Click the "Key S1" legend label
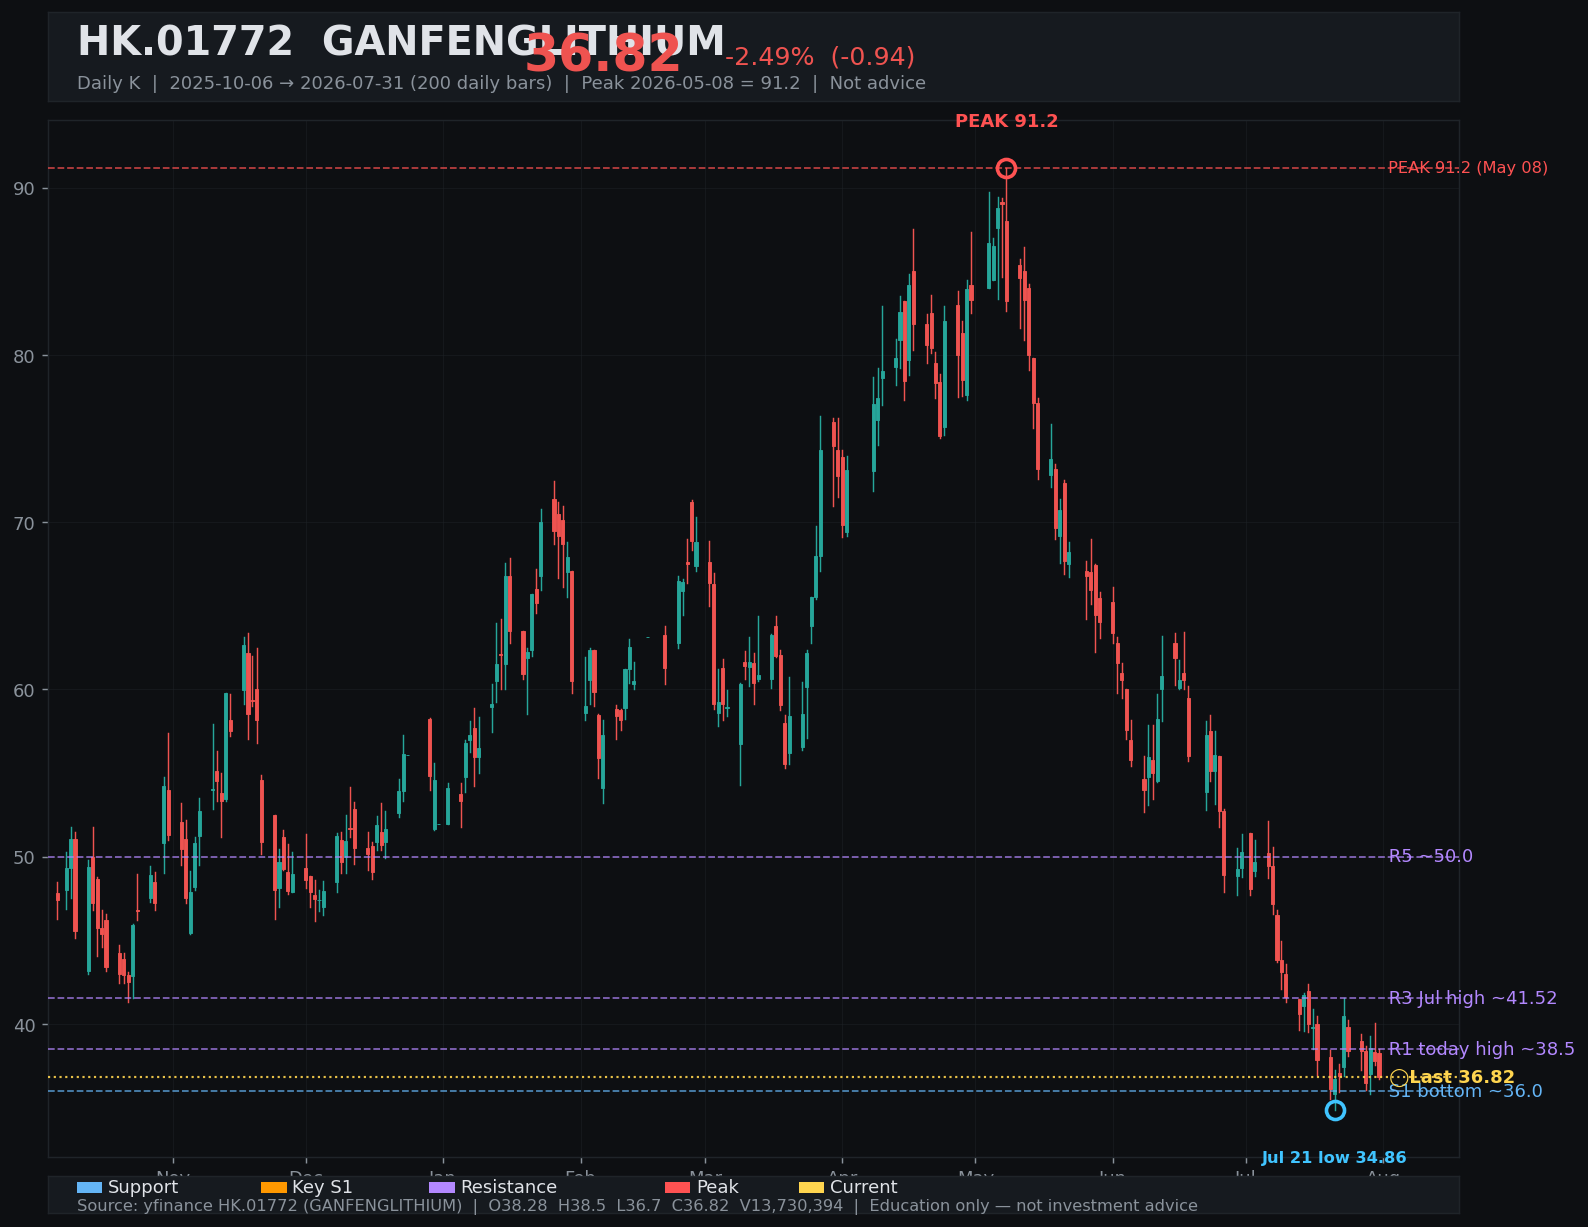 pos(322,1187)
